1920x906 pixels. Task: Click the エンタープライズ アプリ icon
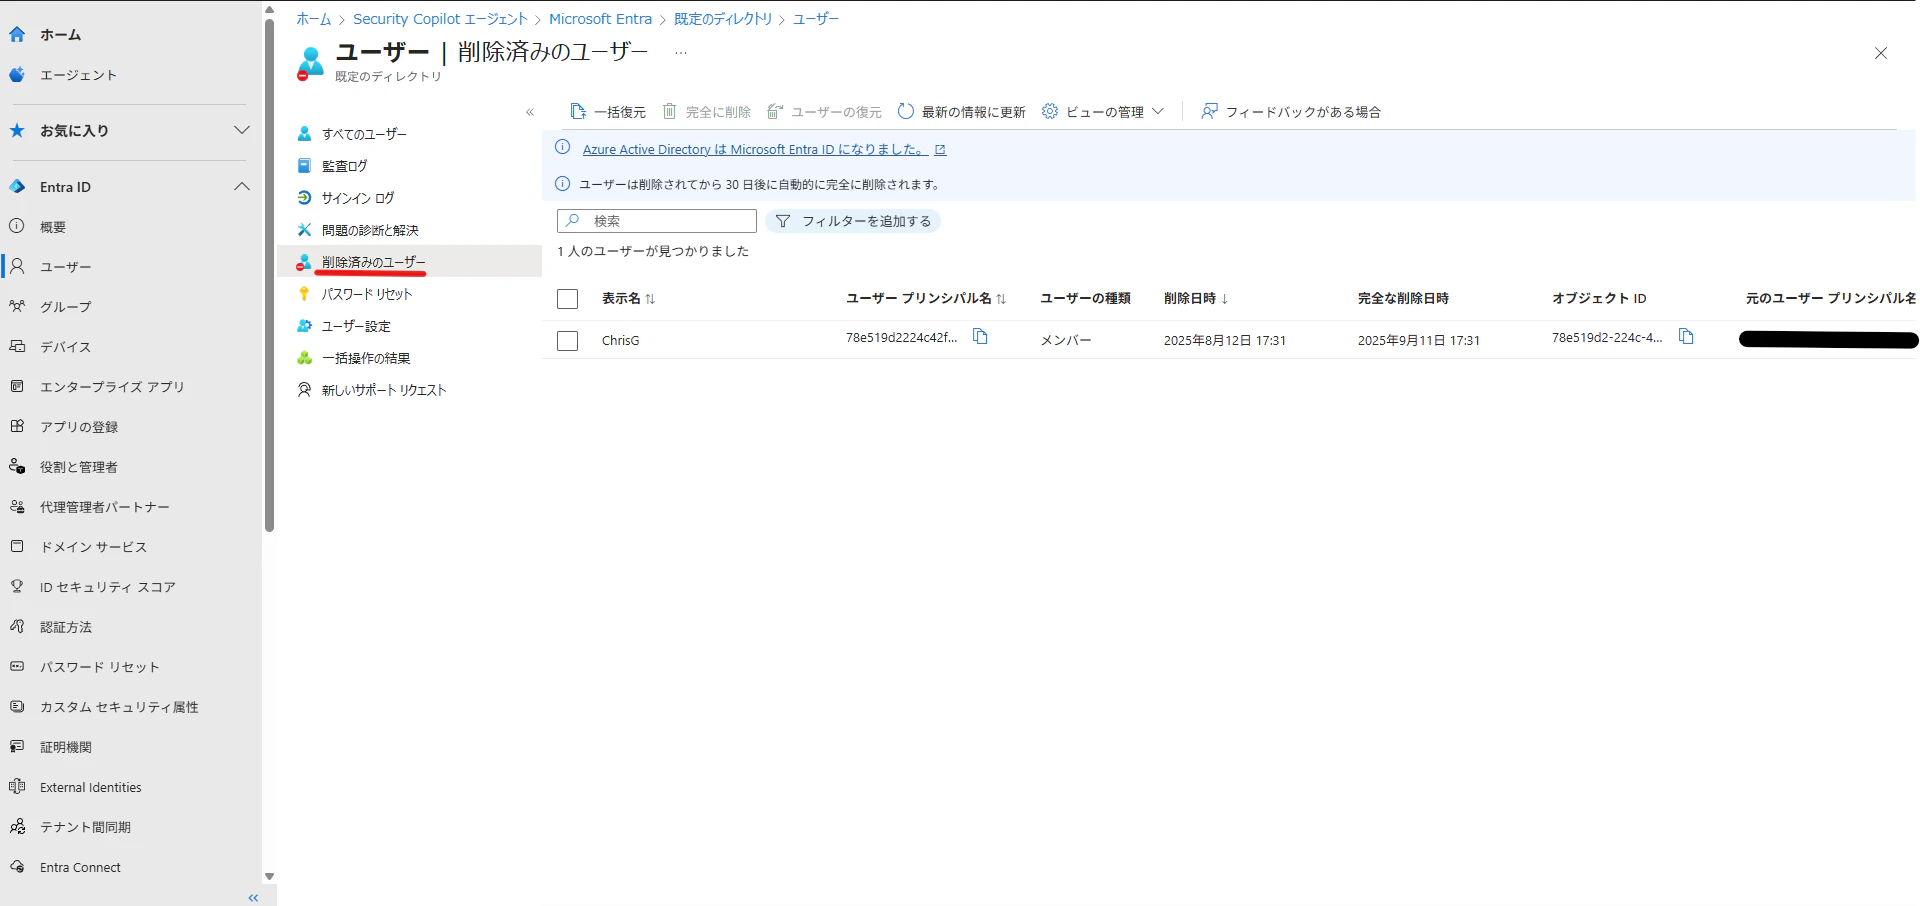17,386
